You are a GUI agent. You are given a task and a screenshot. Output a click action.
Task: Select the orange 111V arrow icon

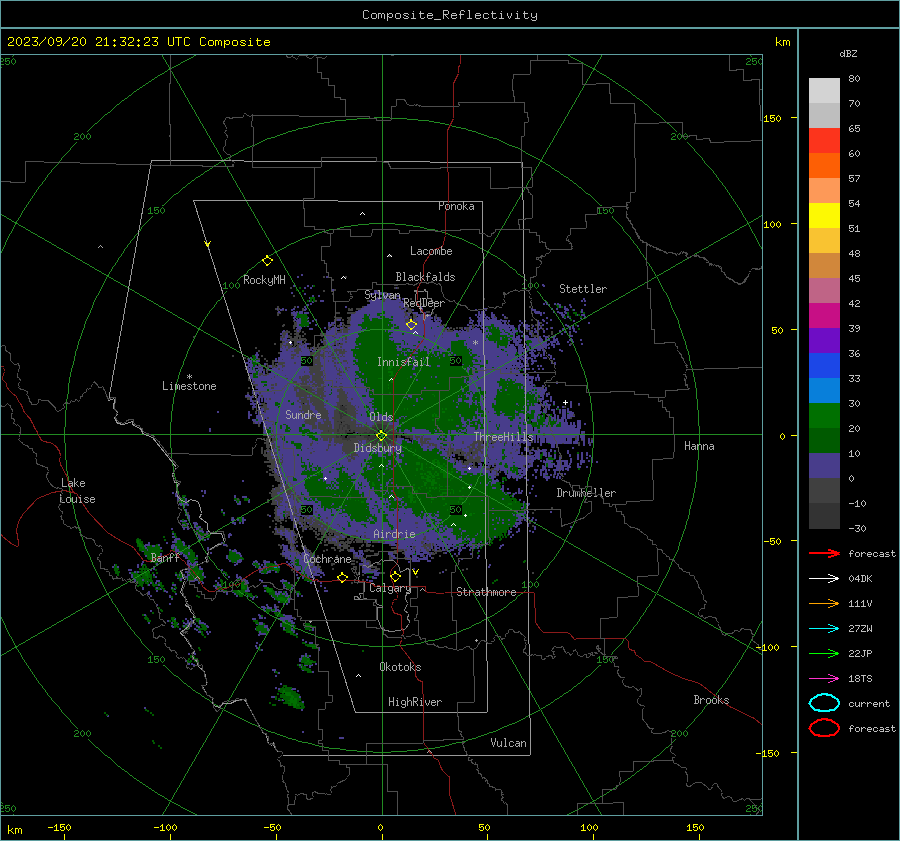[x=824, y=603]
